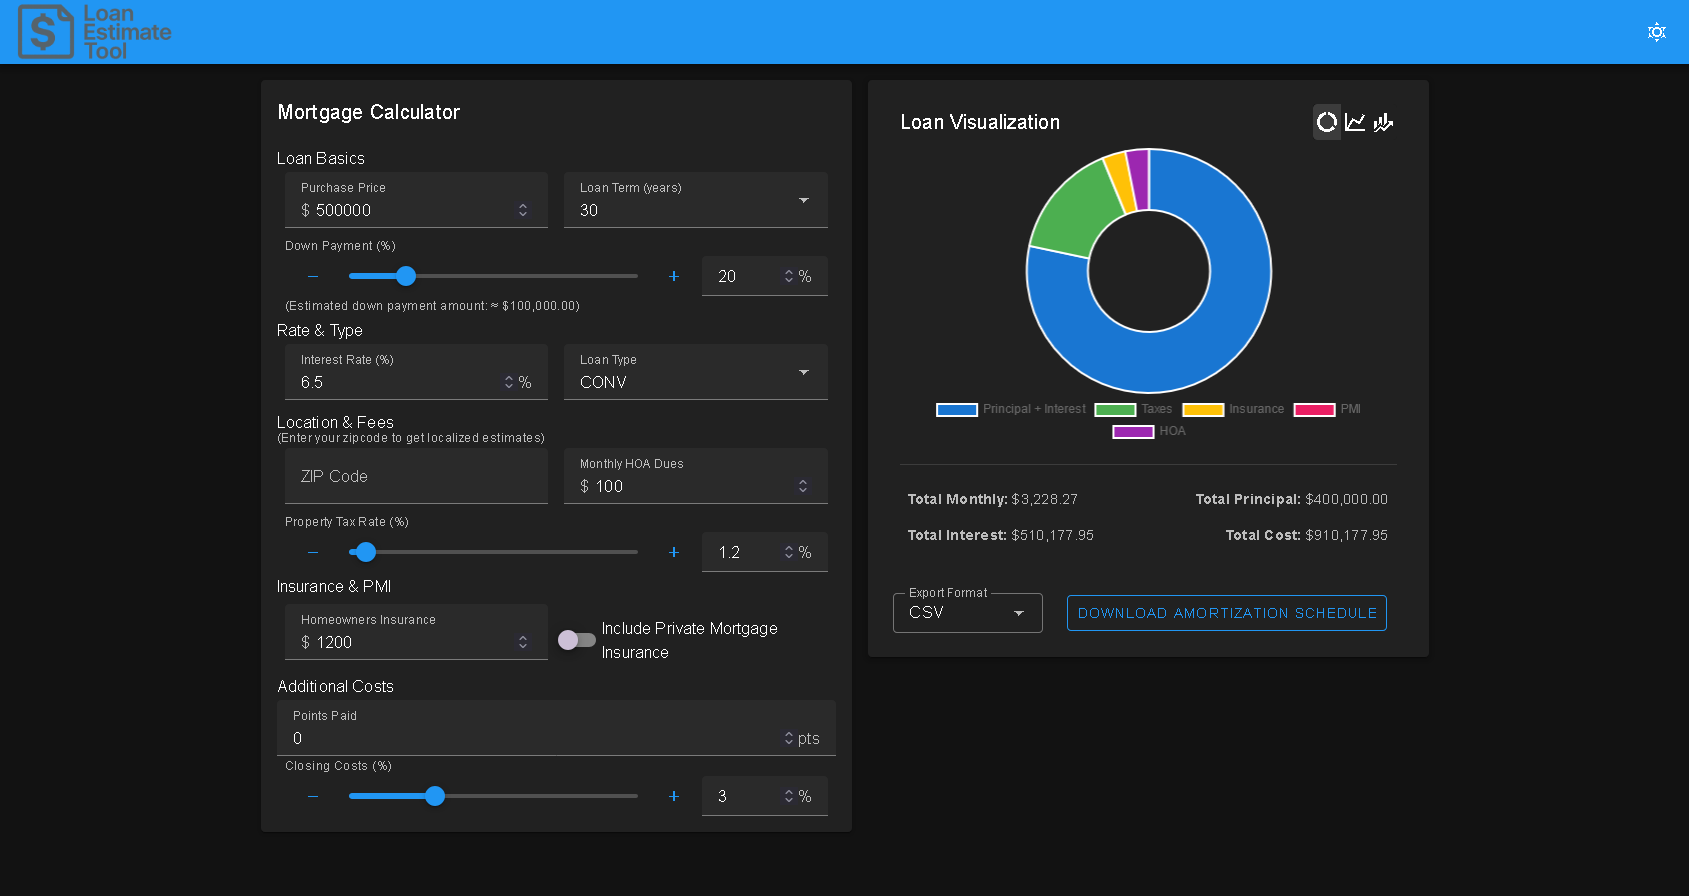Switch to the line chart view
The image size is (1689, 896).
[1355, 122]
